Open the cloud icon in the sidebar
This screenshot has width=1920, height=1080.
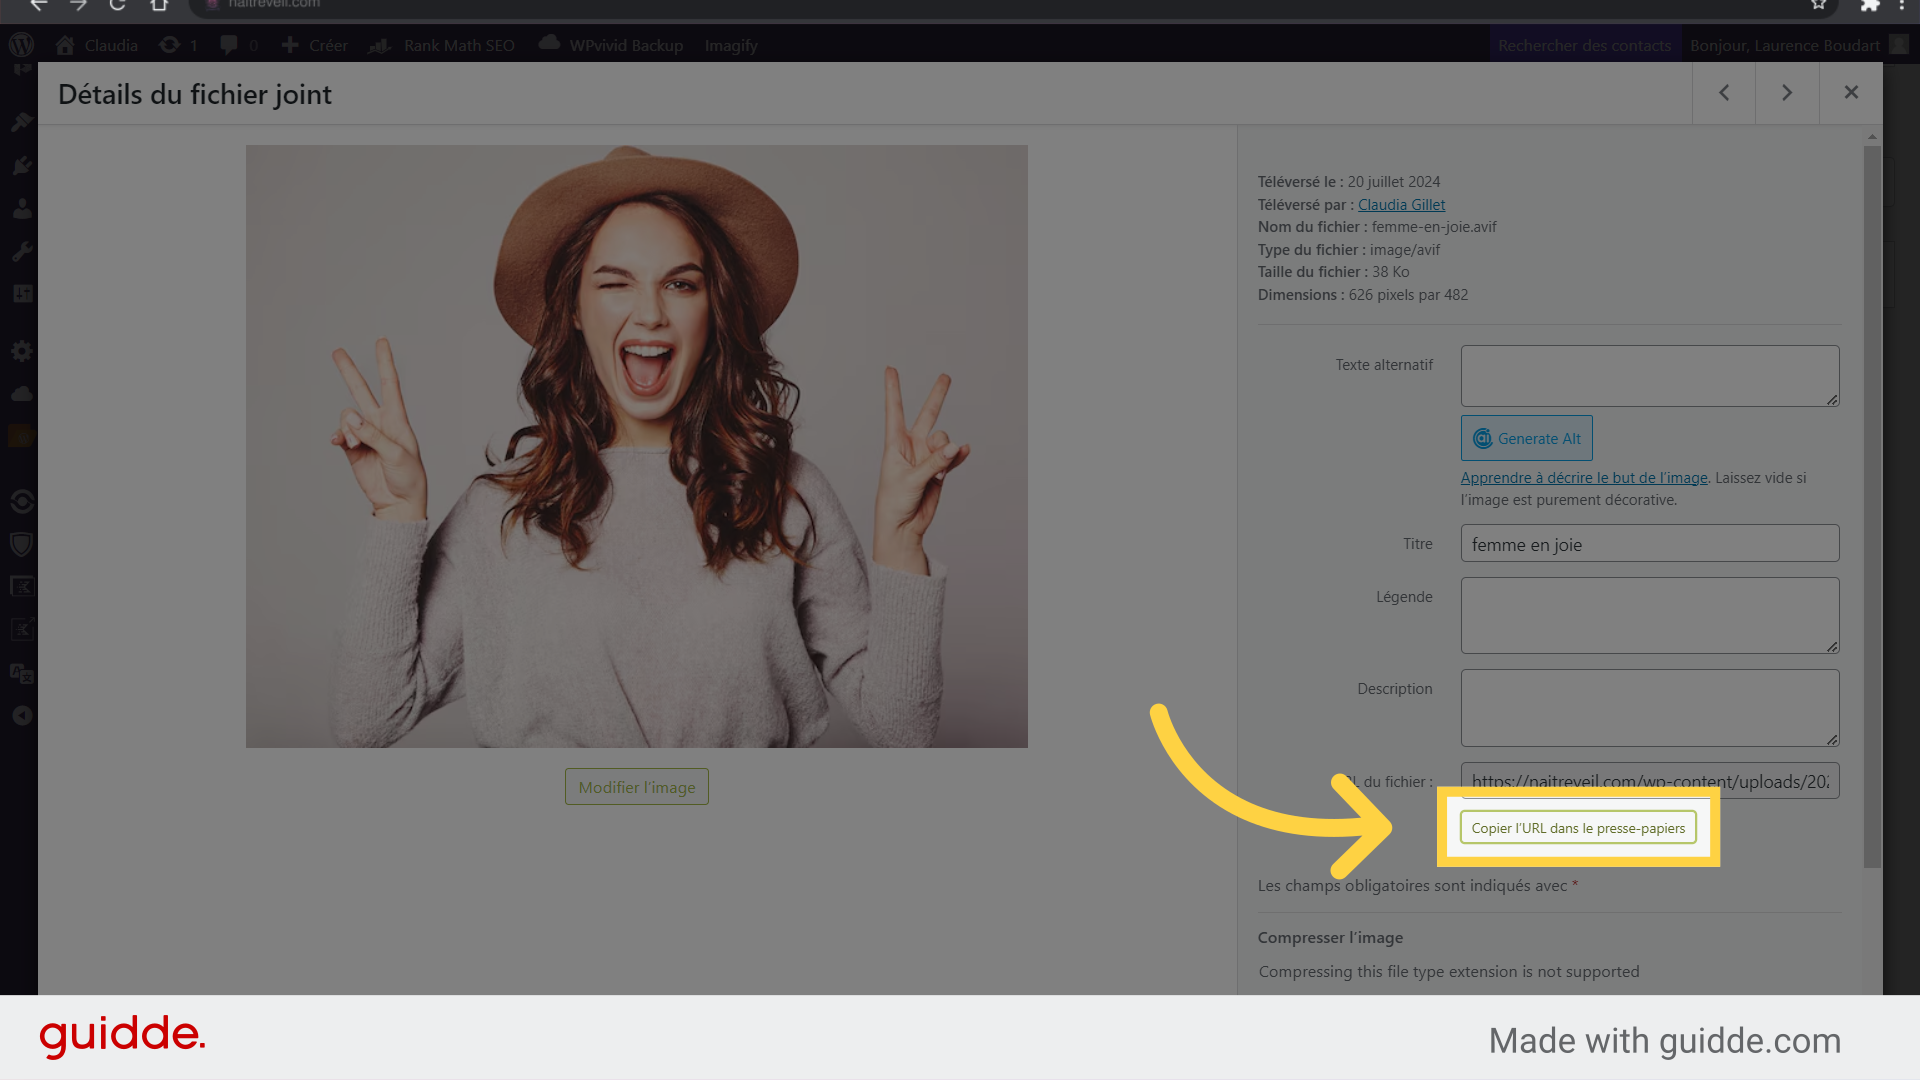(21, 394)
